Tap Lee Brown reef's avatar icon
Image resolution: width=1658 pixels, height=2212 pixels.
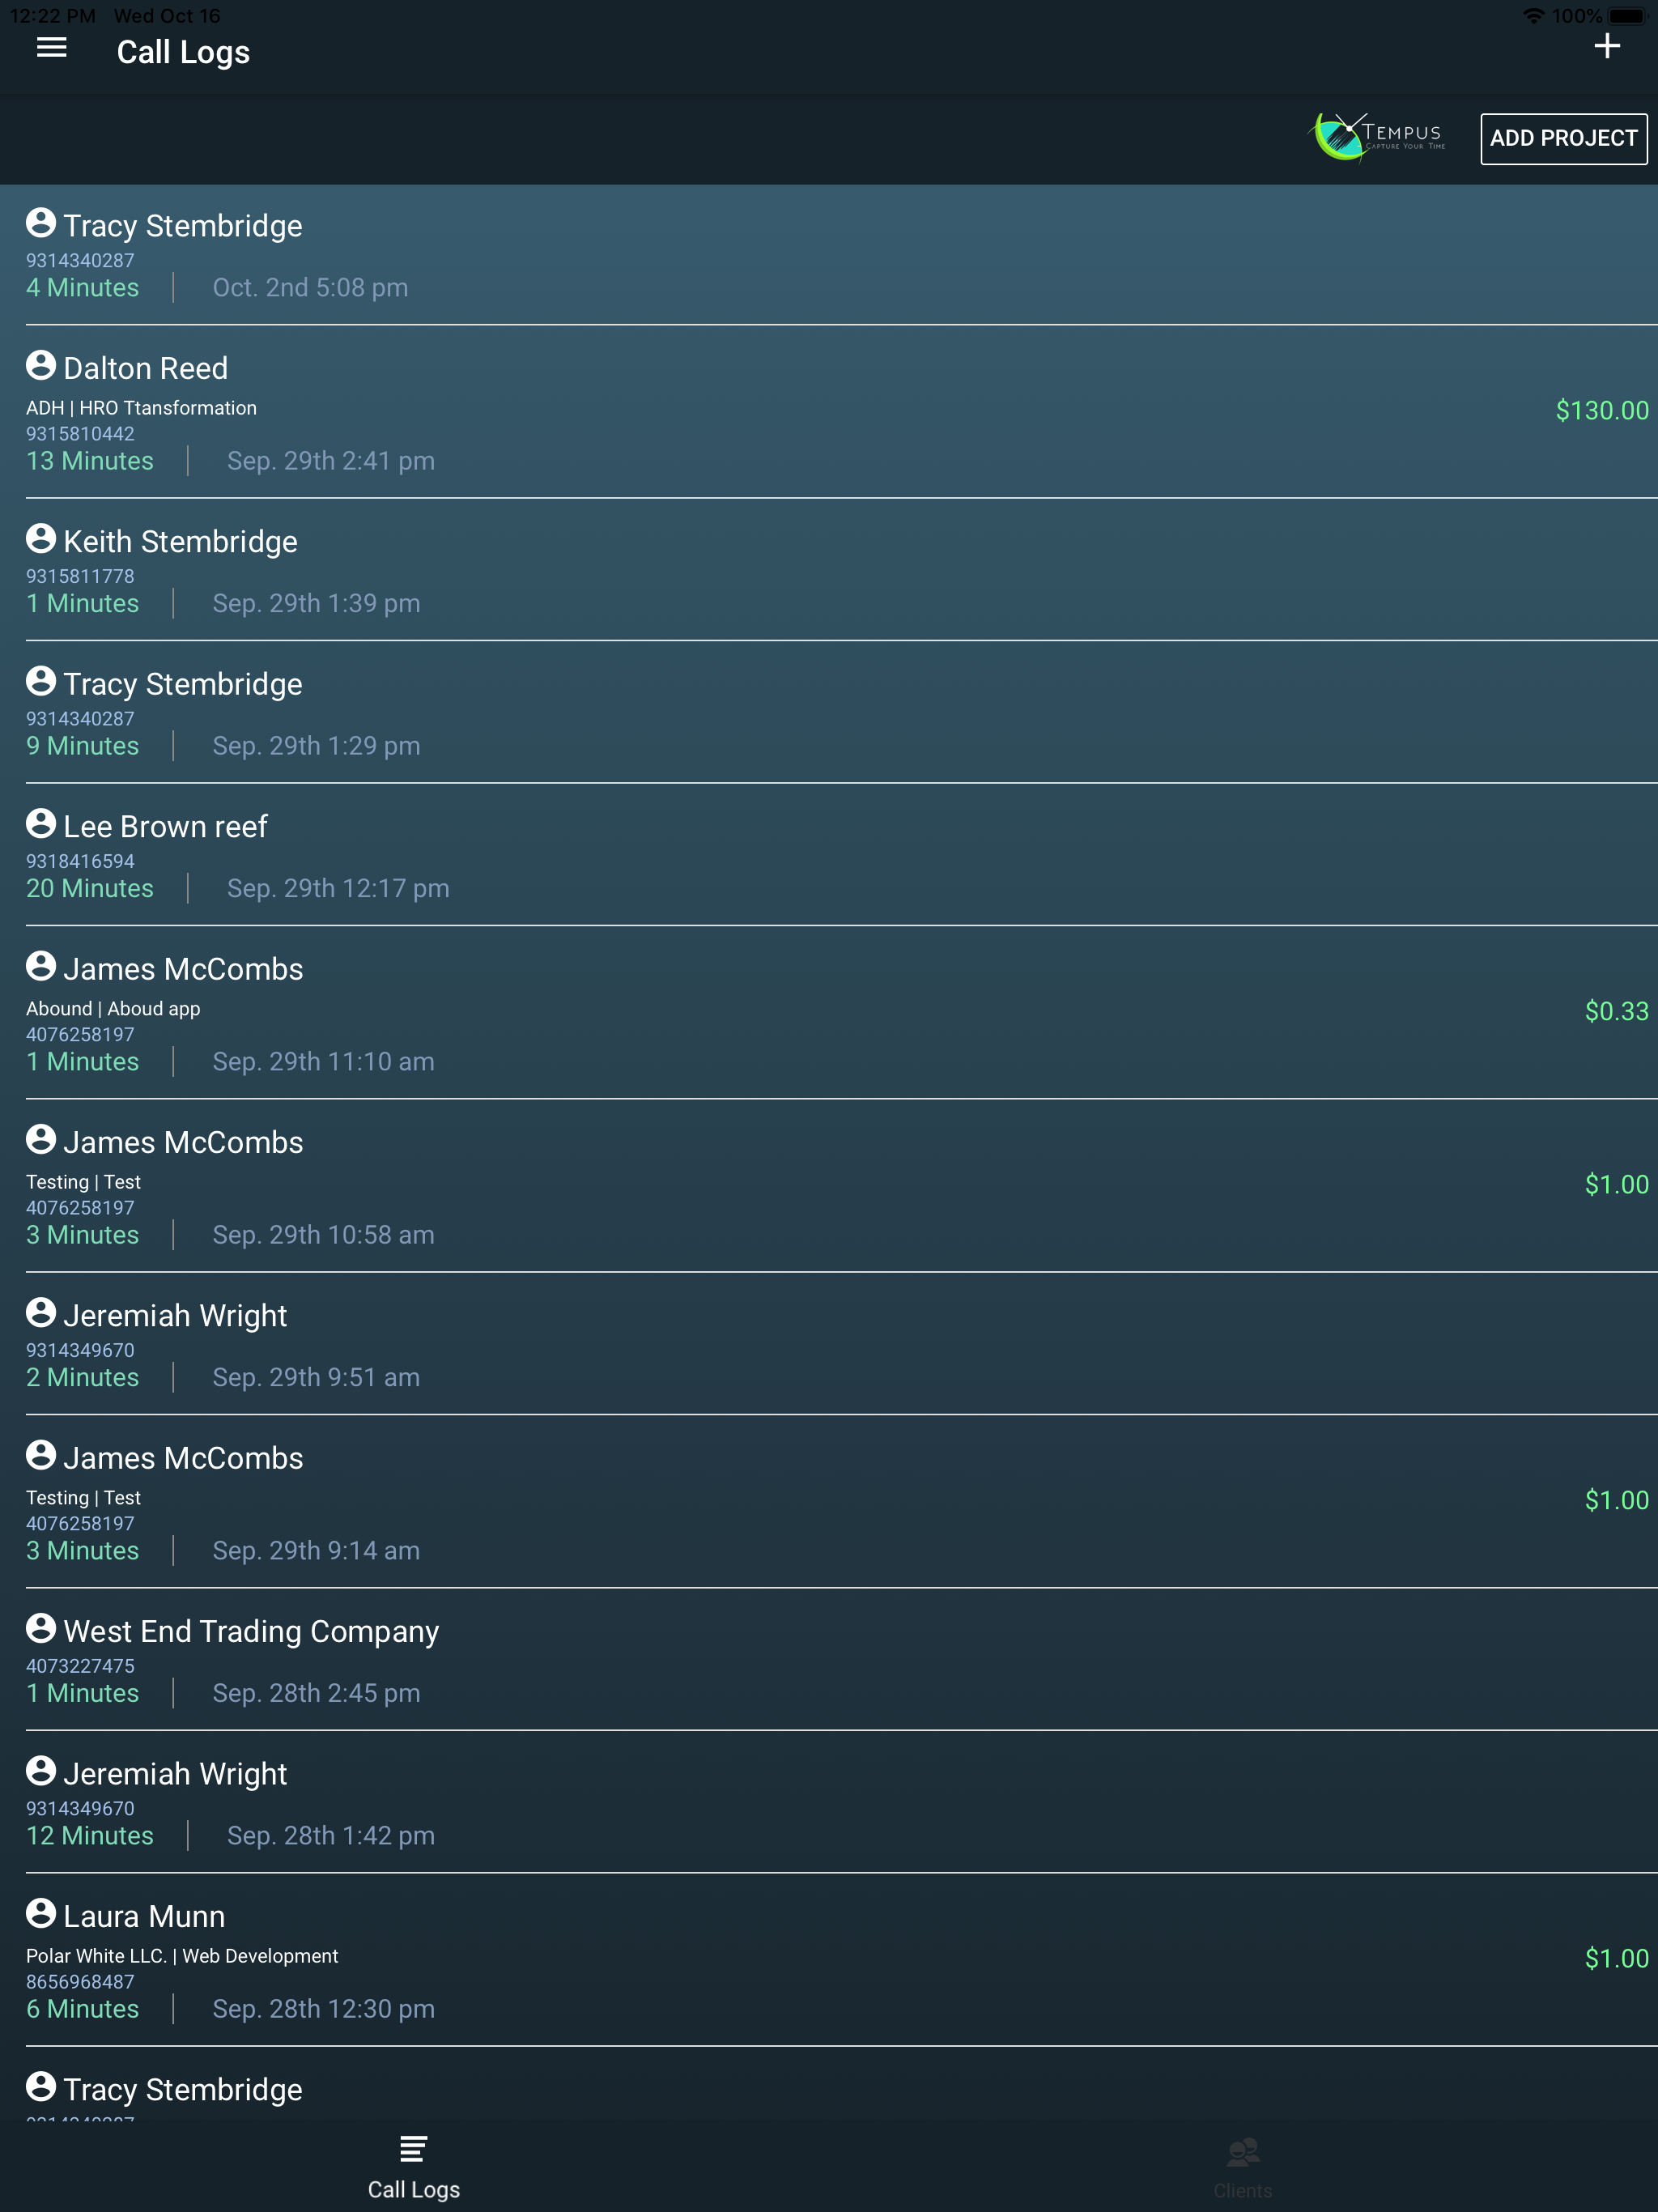(41, 823)
